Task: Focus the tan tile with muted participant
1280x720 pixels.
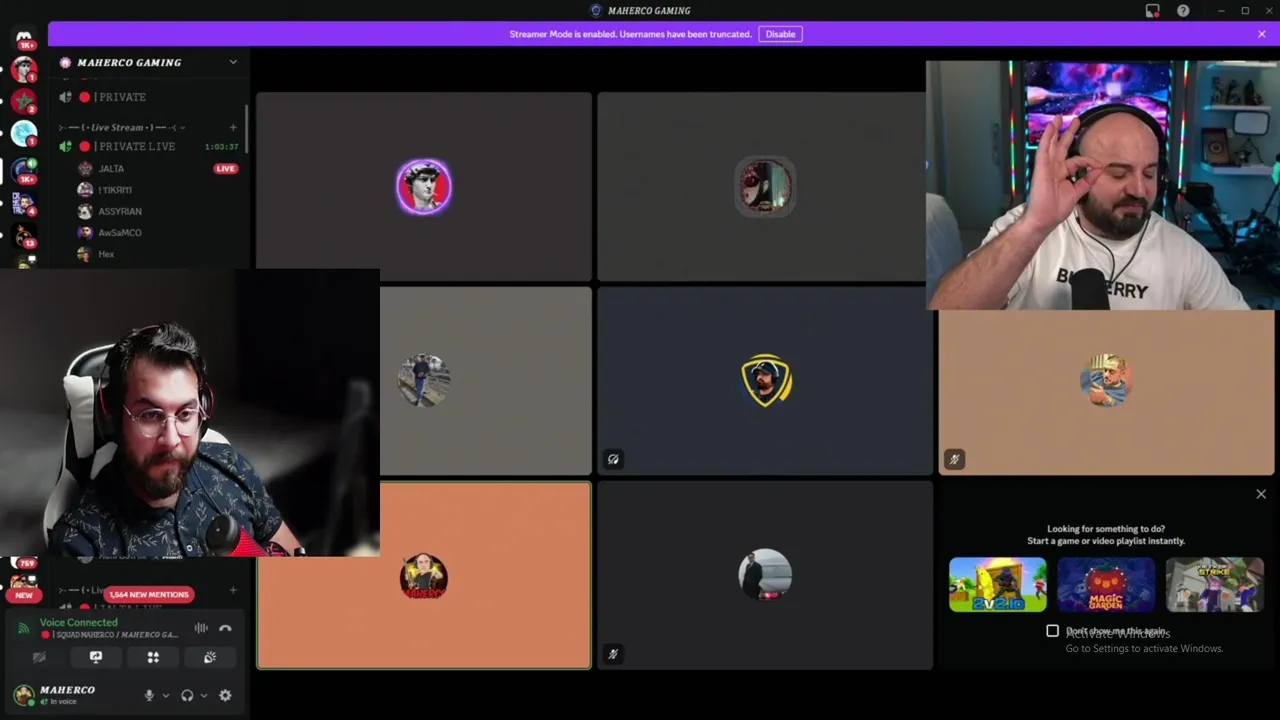Action: (1106, 392)
